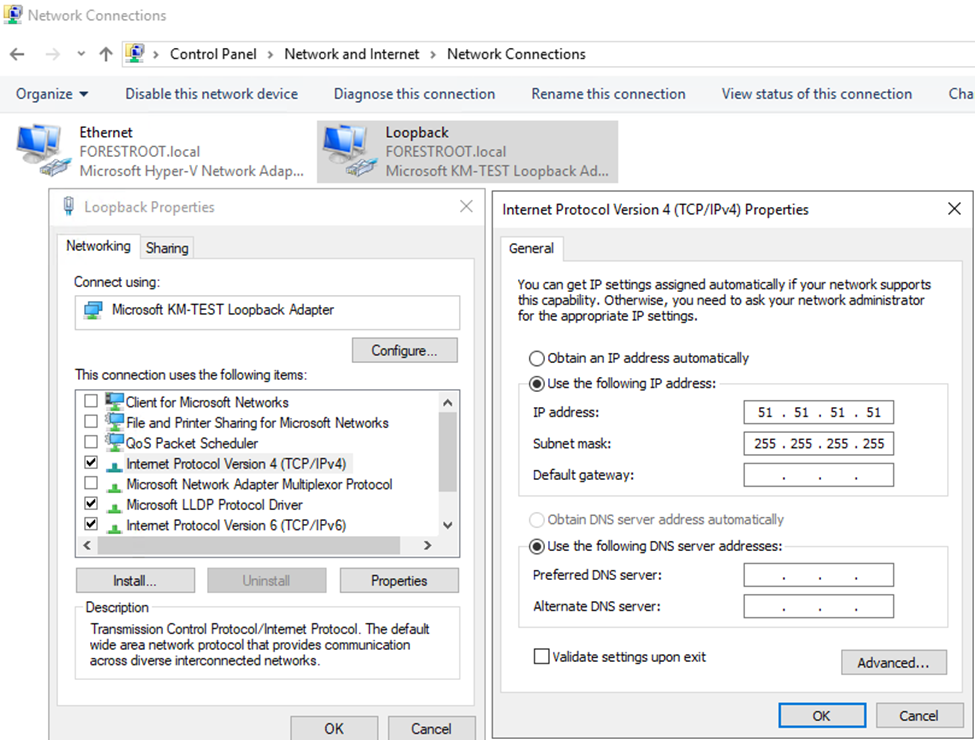
Task: Click Diagnose this connection
Action: [414, 94]
